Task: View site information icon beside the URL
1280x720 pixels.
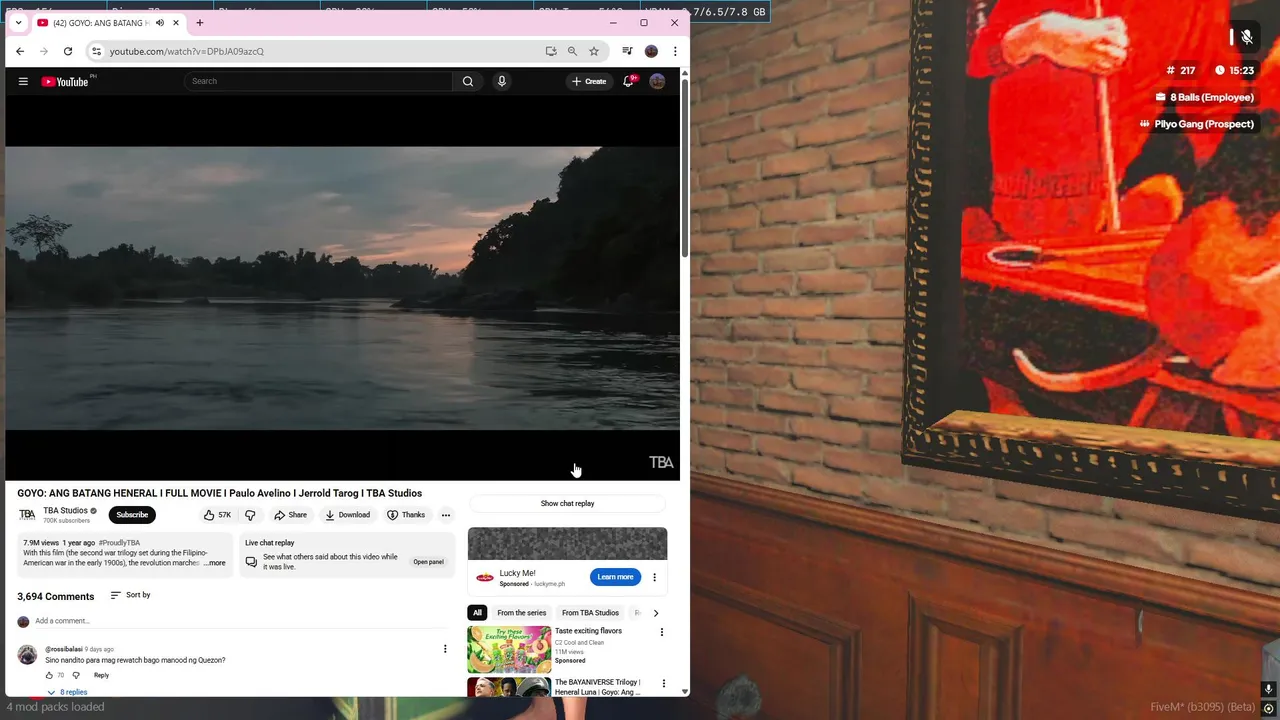Action: click(96, 51)
